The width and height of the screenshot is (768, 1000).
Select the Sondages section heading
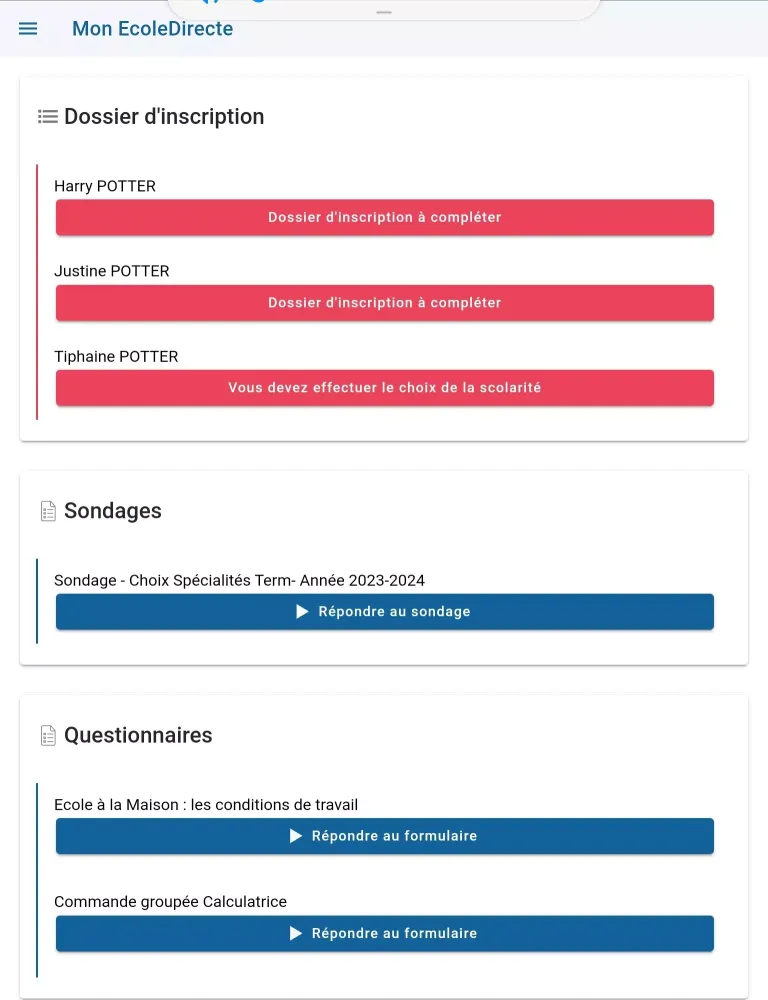(113, 511)
